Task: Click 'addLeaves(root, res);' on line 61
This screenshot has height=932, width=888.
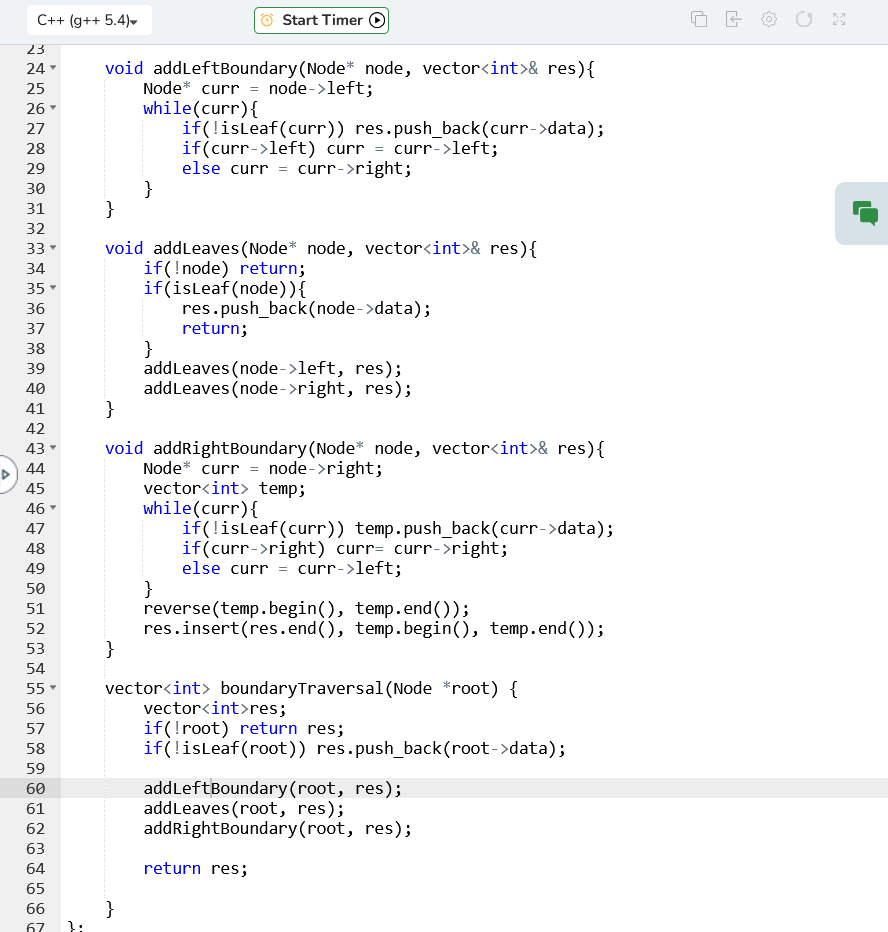Action: pyautogui.click(x=244, y=809)
